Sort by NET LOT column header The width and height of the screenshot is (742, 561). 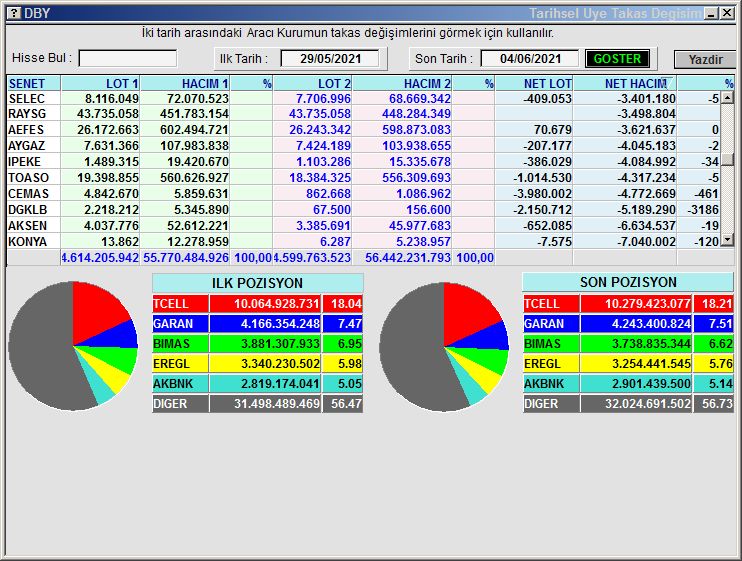(x=534, y=84)
